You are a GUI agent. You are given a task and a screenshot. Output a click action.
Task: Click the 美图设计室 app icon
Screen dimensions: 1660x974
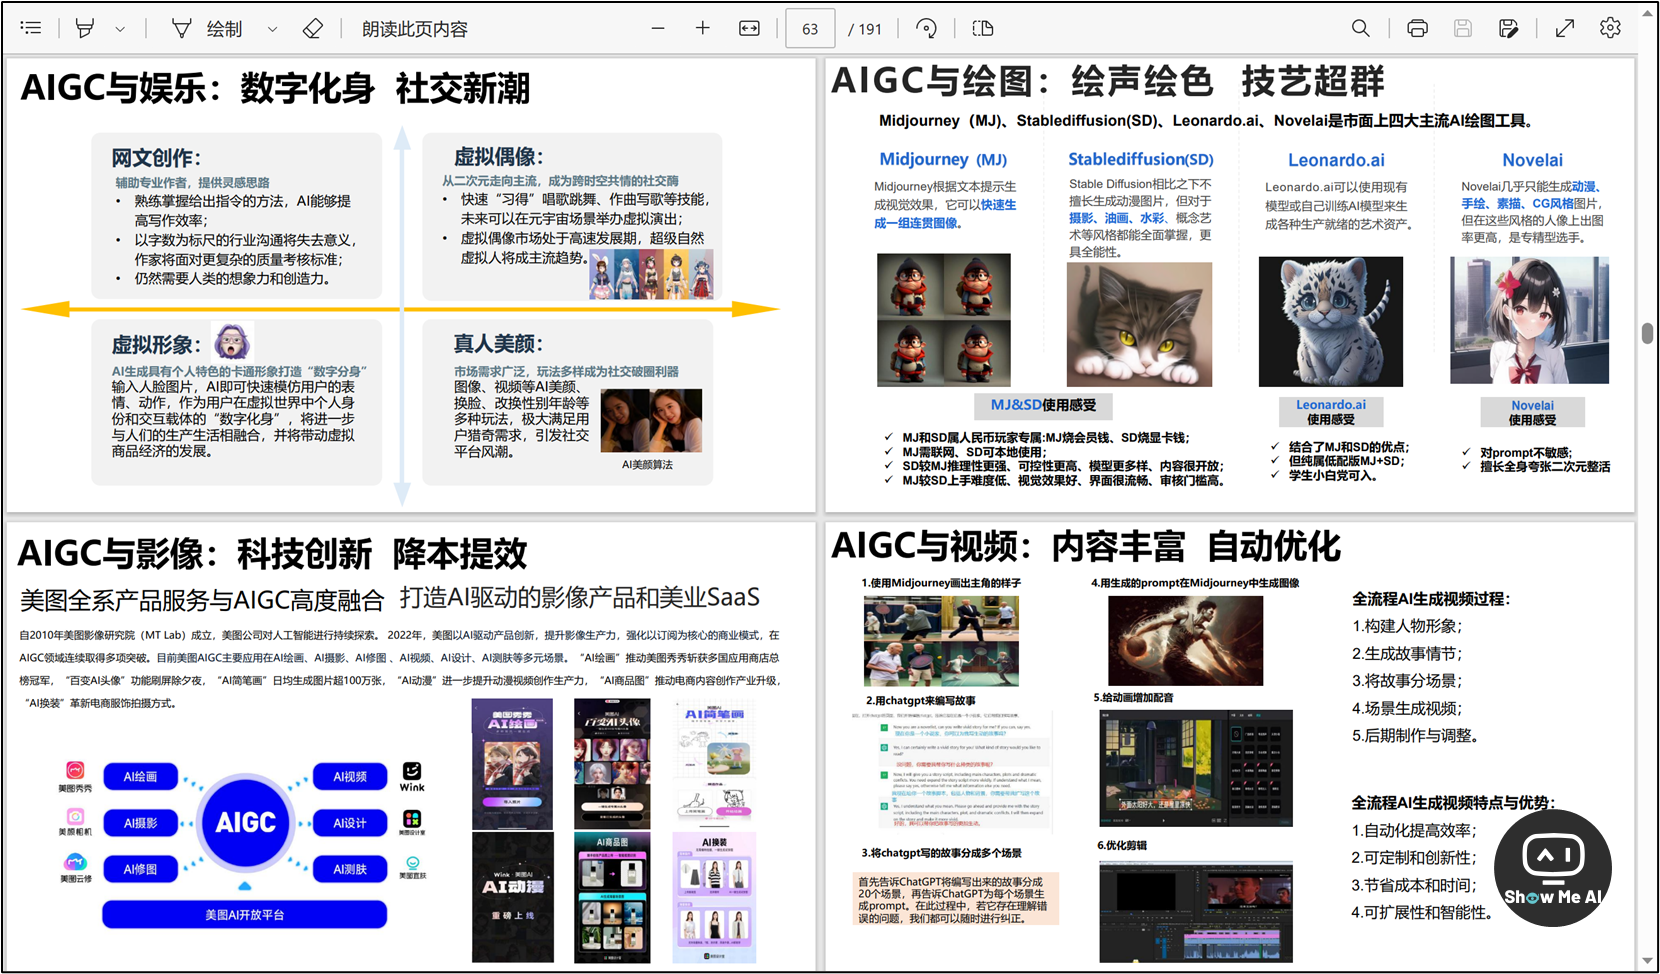[x=412, y=818]
